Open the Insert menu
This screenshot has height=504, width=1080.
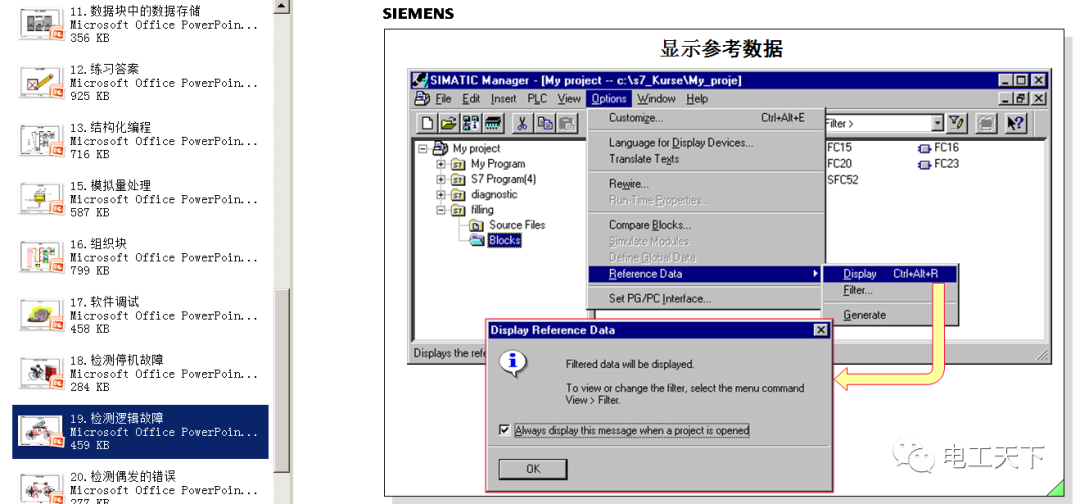tap(503, 99)
